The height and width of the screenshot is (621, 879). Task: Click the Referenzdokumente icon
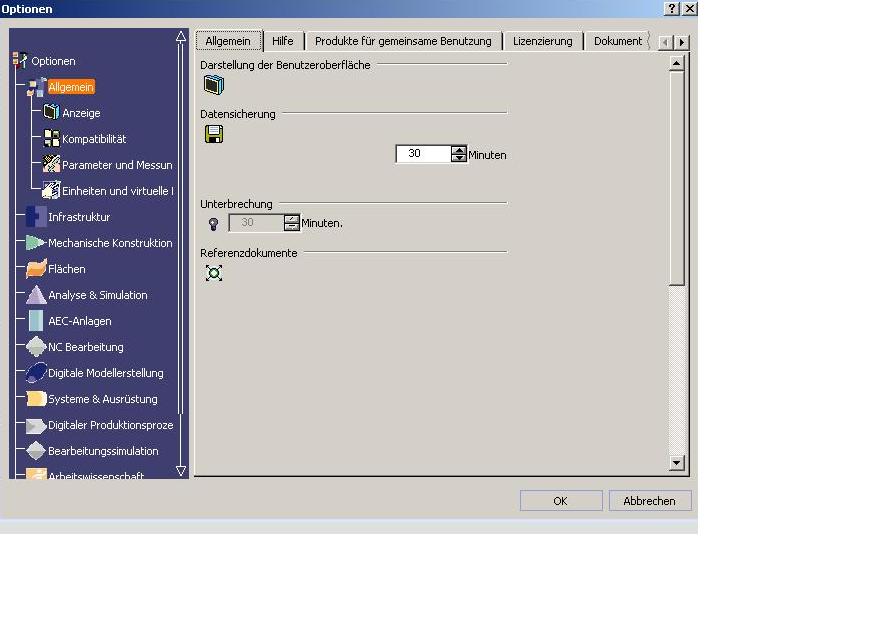pos(214,273)
